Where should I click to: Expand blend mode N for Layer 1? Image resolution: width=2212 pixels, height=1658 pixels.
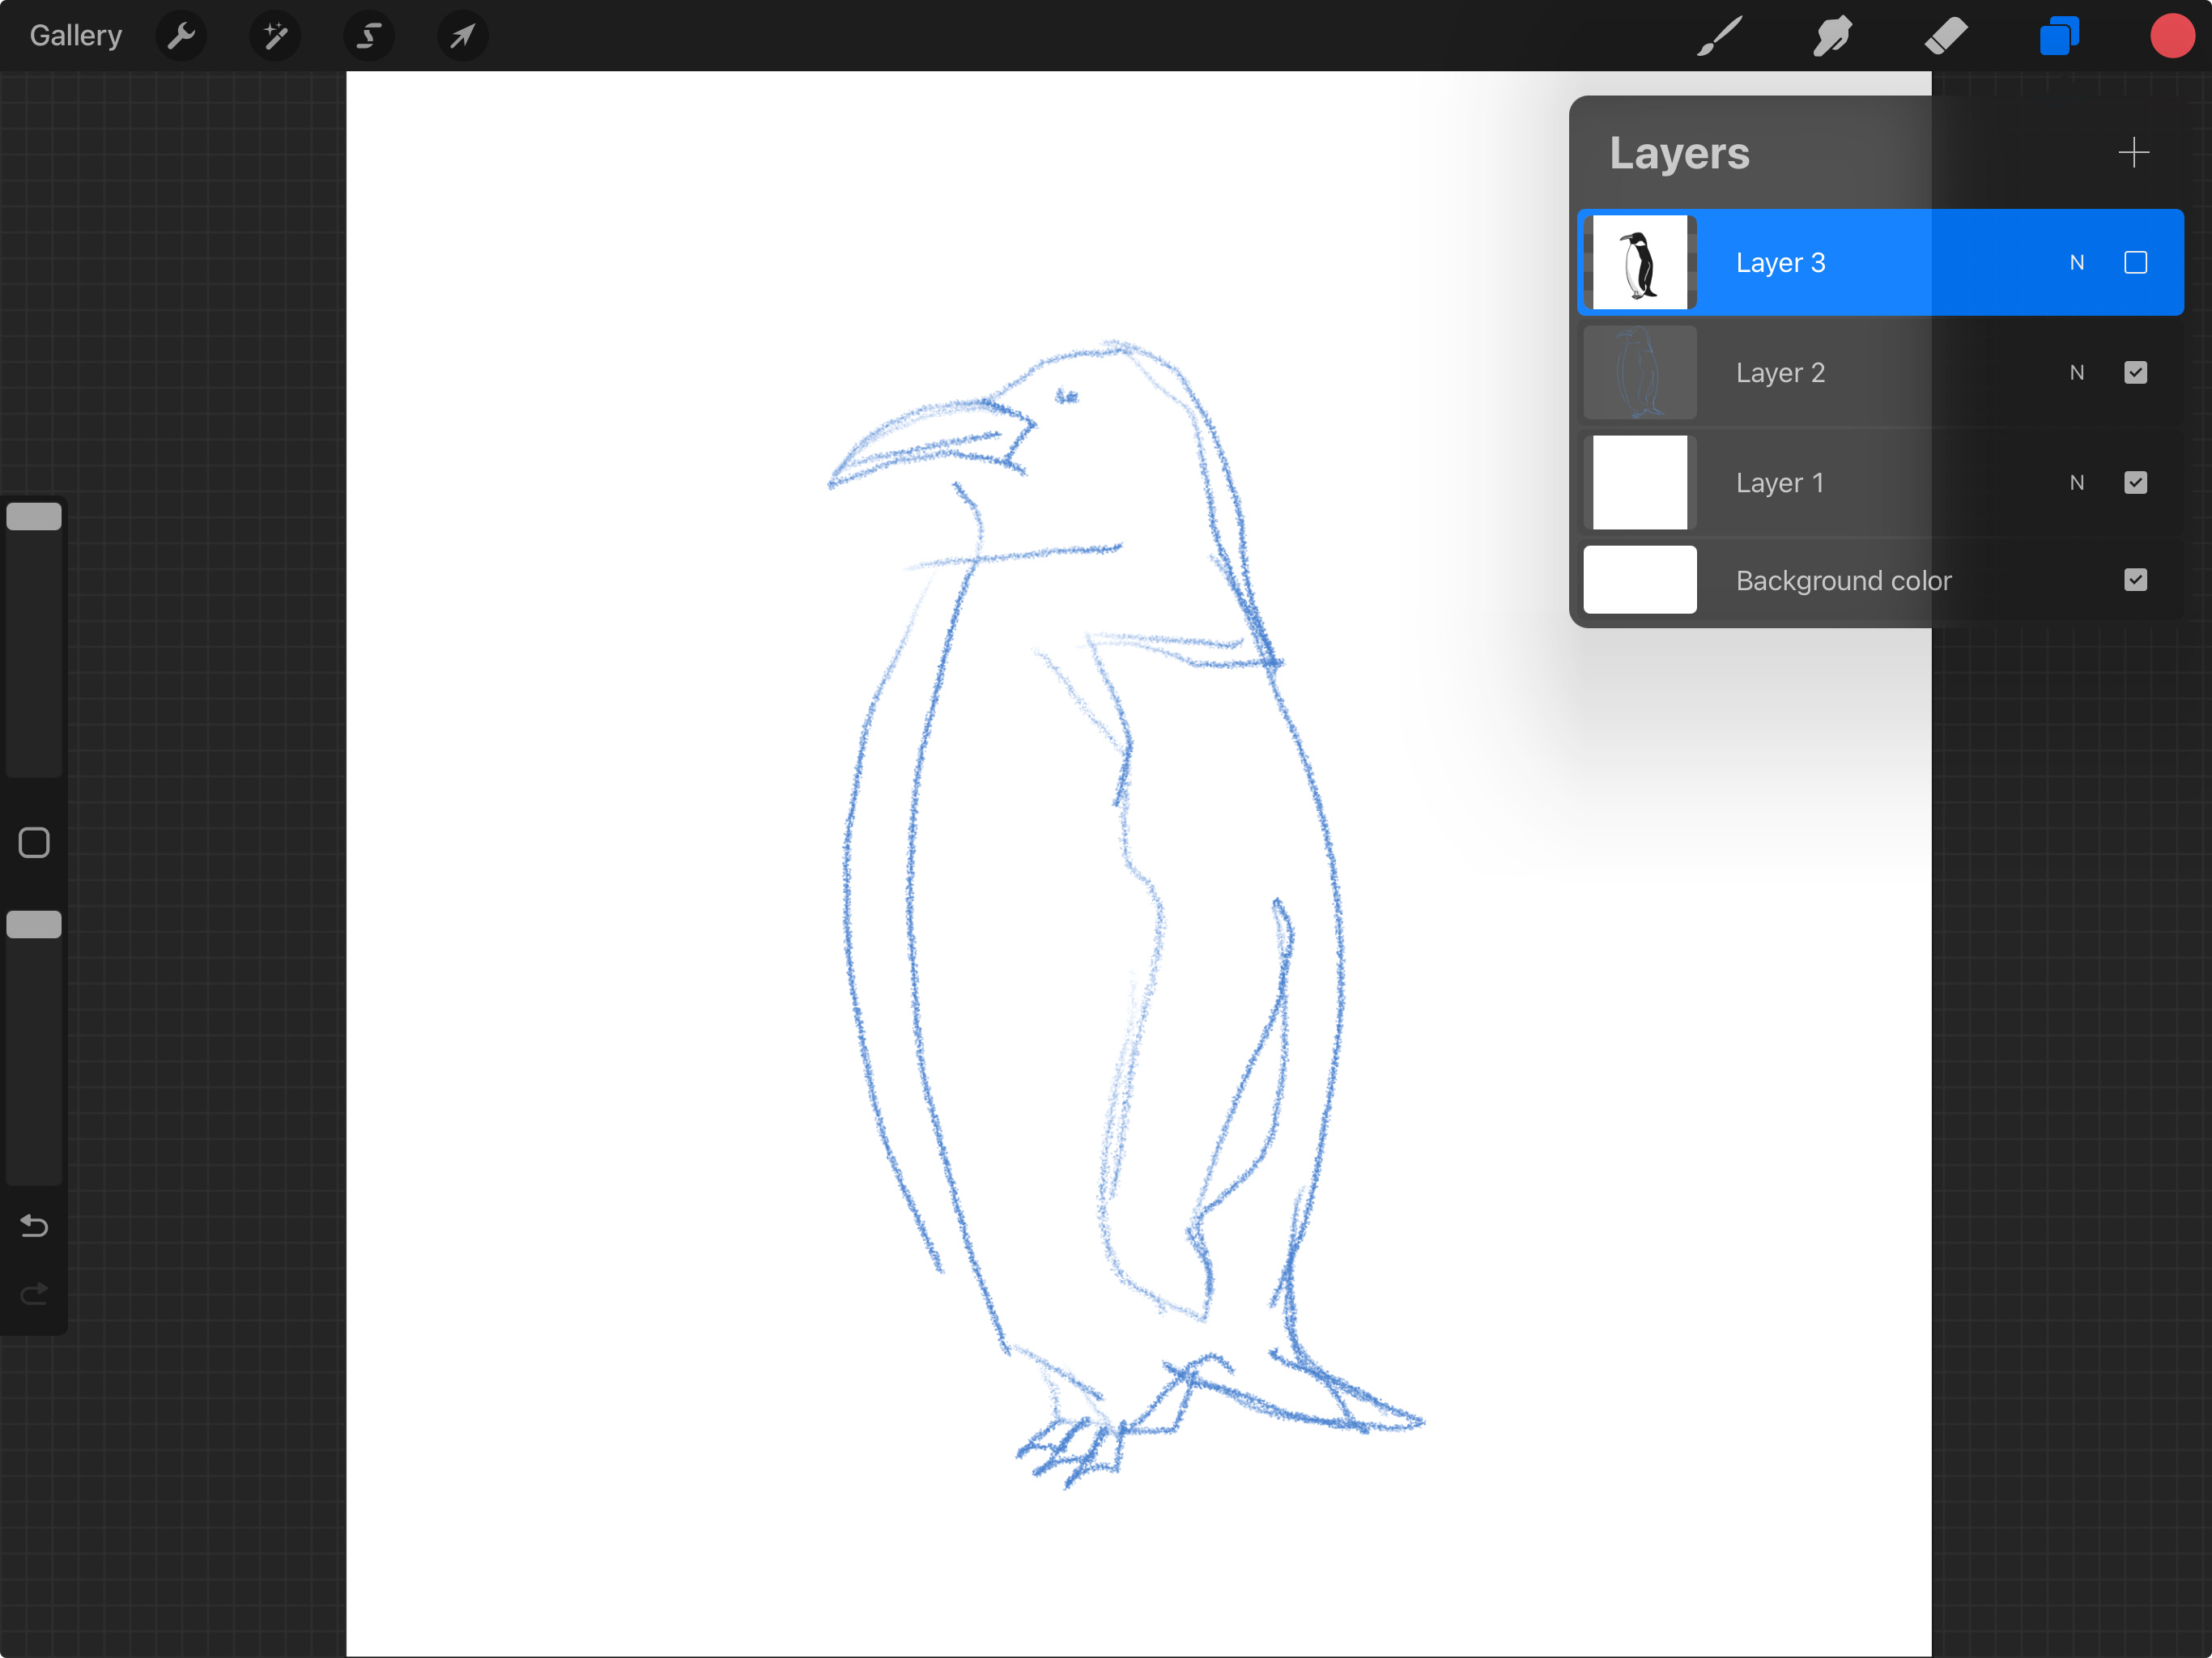point(2076,483)
